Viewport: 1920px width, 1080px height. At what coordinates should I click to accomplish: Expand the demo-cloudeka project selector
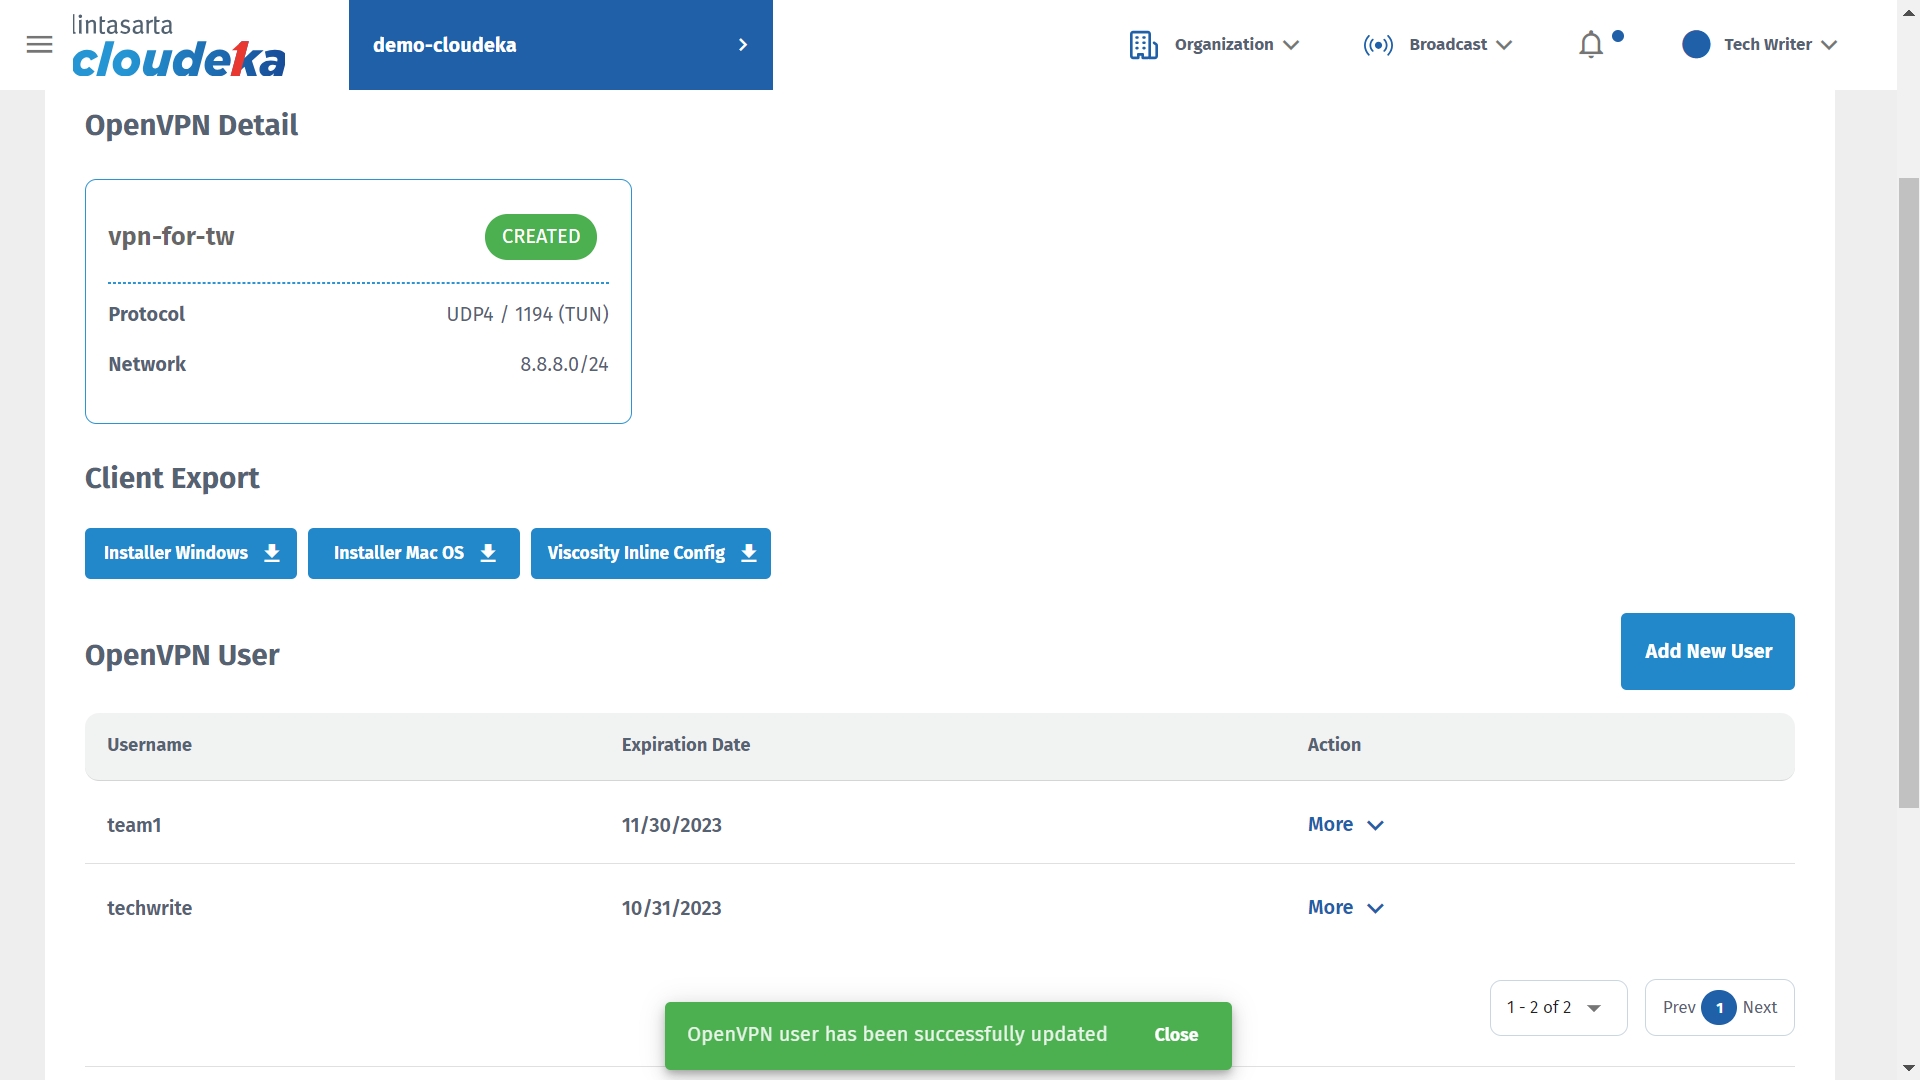(560, 45)
